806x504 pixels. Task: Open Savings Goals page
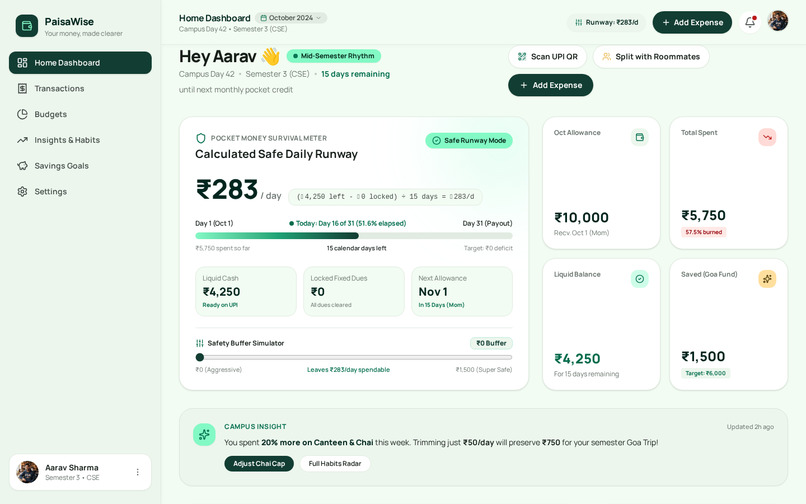(x=80, y=166)
